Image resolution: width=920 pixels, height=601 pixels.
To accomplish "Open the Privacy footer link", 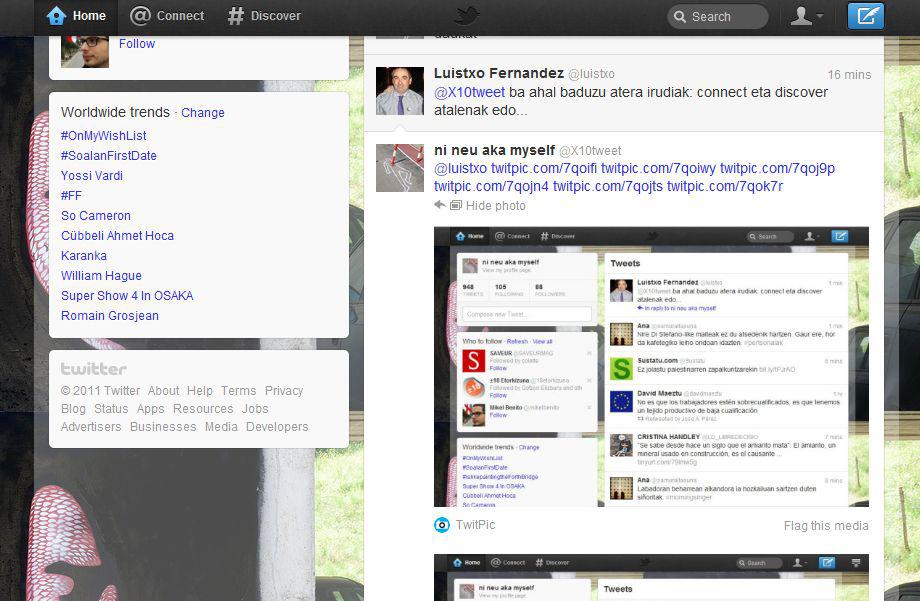I will point(283,391).
